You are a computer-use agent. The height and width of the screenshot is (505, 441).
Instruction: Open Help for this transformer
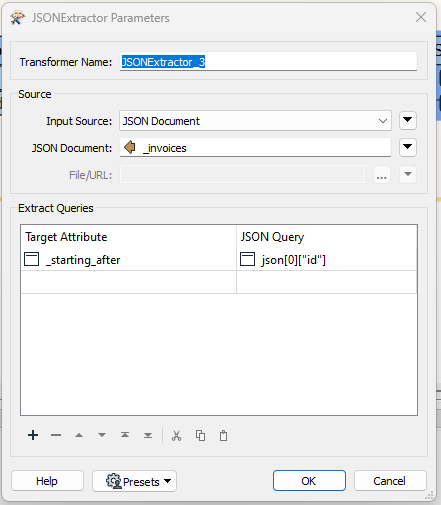click(47, 480)
